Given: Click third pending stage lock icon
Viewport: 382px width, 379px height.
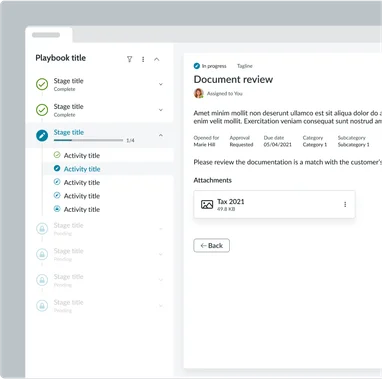Looking at the screenshot, I should tap(42, 280).
